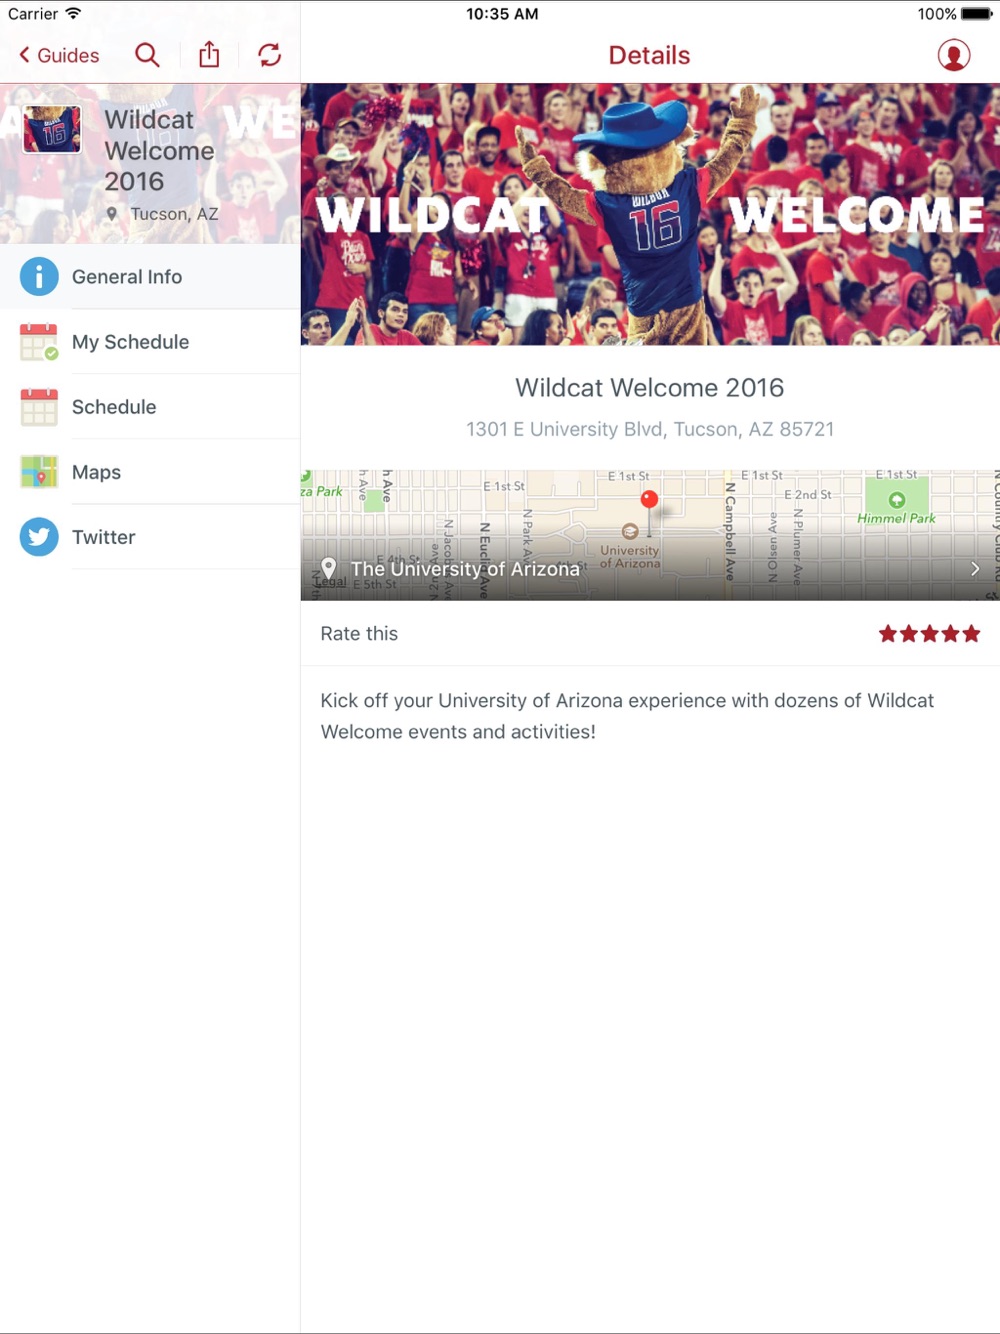This screenshot has width=1000, height=1334.
Task: Tap the Wildcat Welcome guide thumbnail
Action: coord(52,129)
